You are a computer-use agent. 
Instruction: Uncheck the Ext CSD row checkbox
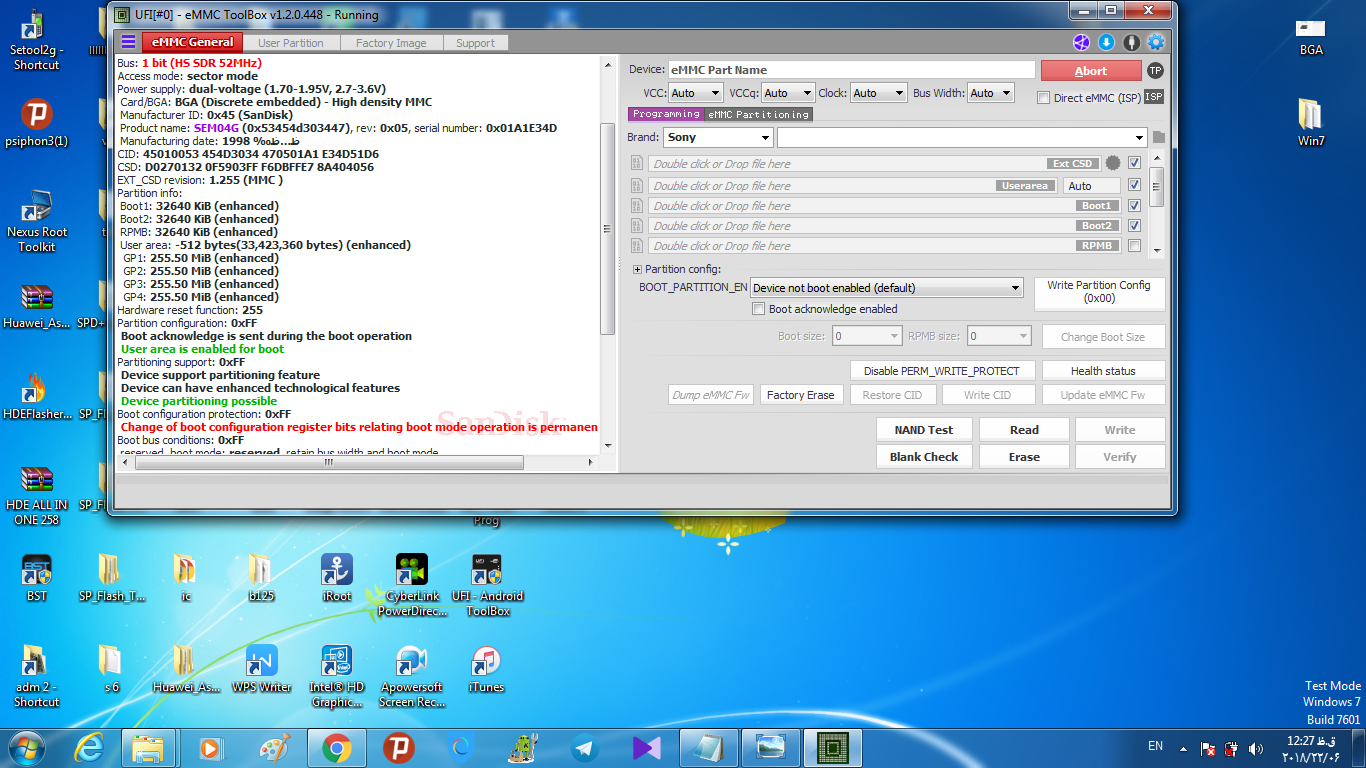click(x=1134, y=163)
